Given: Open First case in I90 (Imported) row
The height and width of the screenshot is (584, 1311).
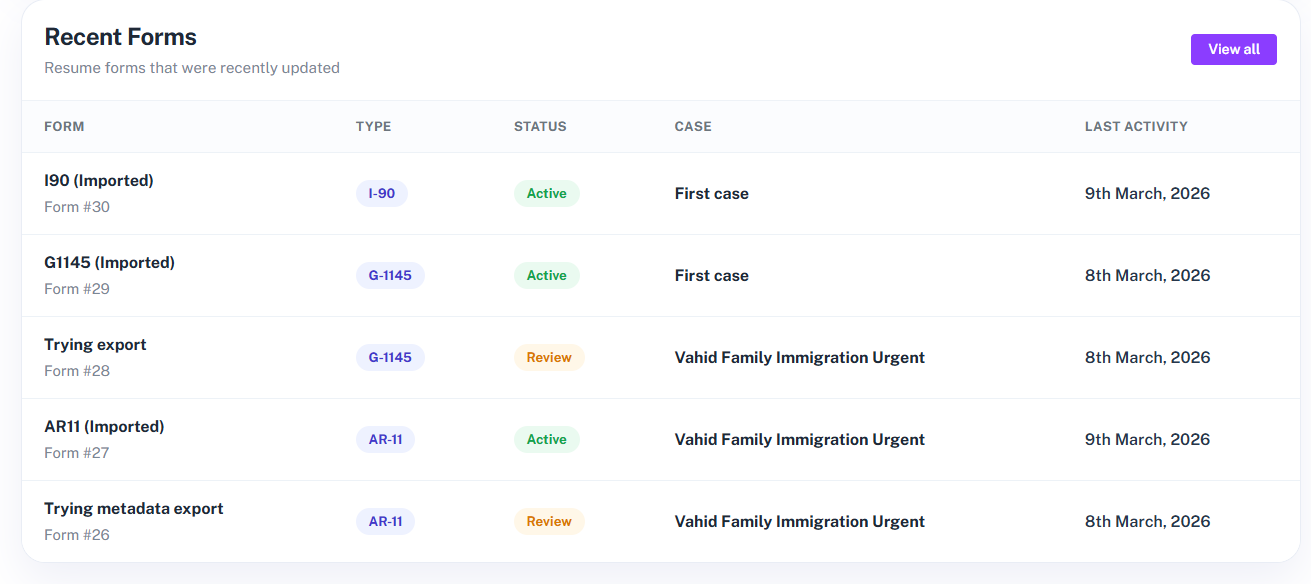Looking at the screenshot, I should click(x=711, y=194).
